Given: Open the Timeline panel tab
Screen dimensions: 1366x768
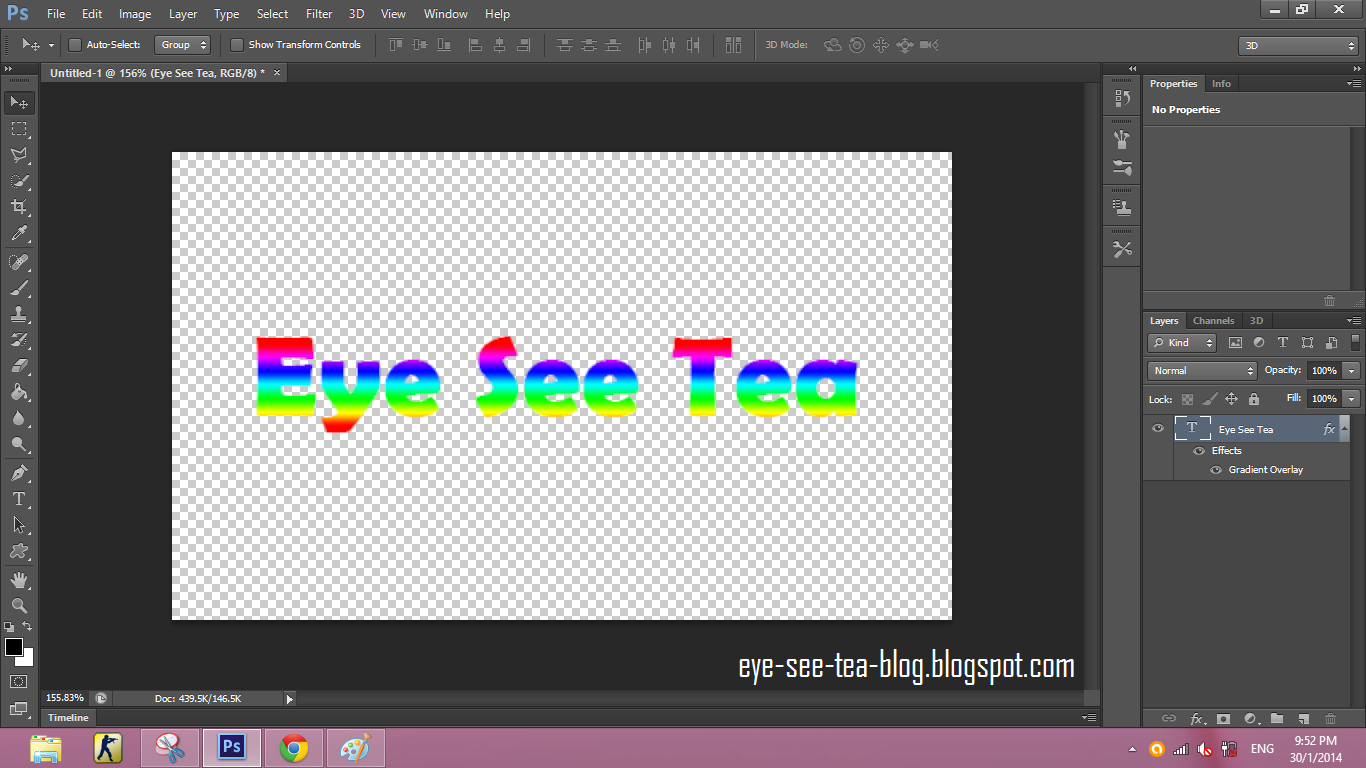Looking at the screenshot, I should coord(69,718).
